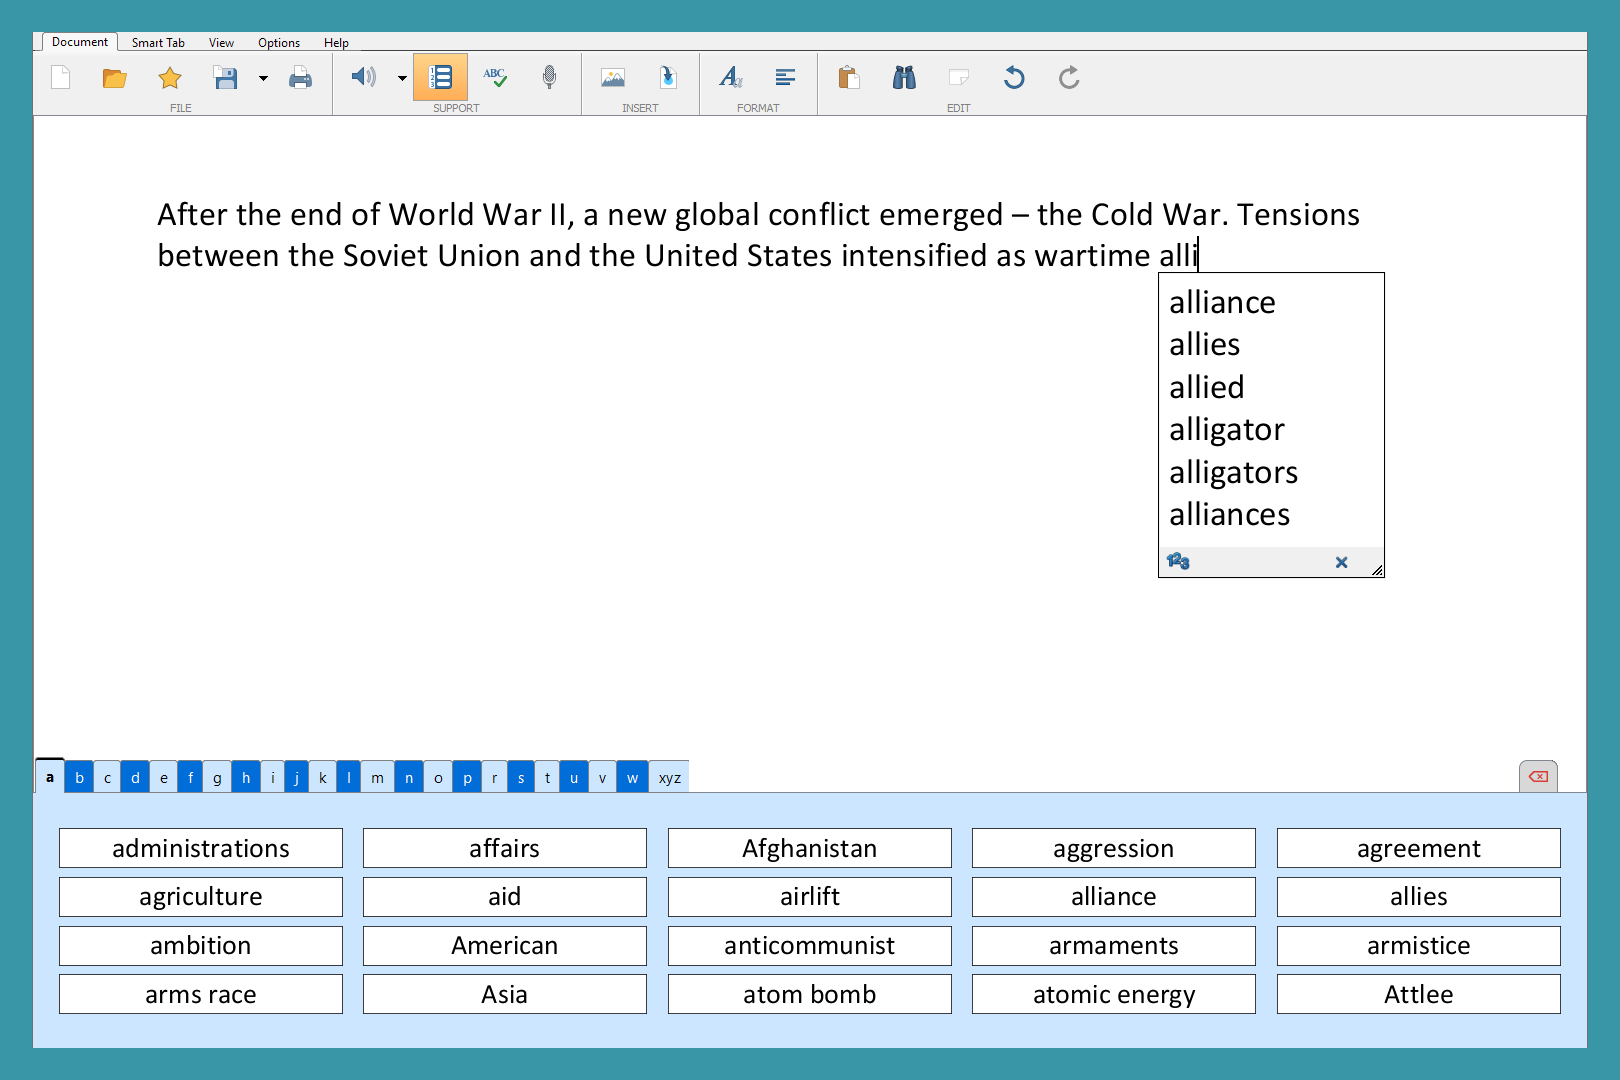Insert the word 'affairs'

tap(505, 848)
